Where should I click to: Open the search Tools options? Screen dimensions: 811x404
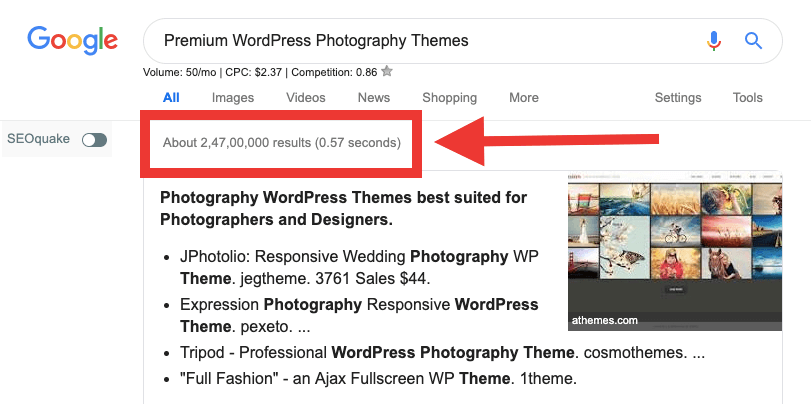click(x=747, y=98)
